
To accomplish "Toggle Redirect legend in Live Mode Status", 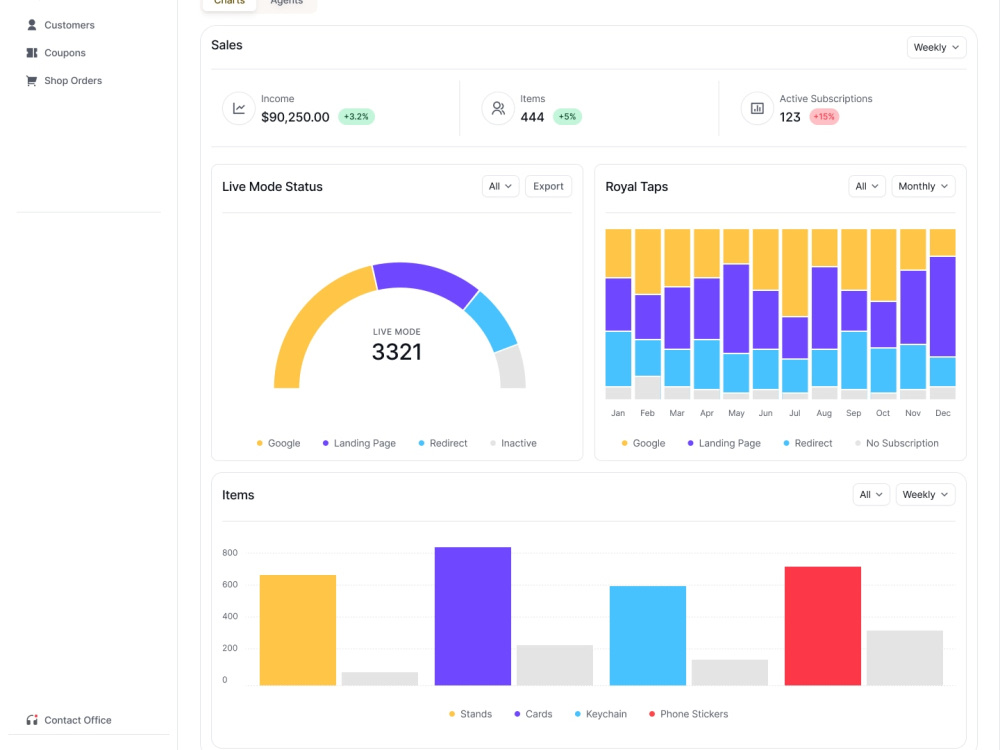I will tap(443, 443).
